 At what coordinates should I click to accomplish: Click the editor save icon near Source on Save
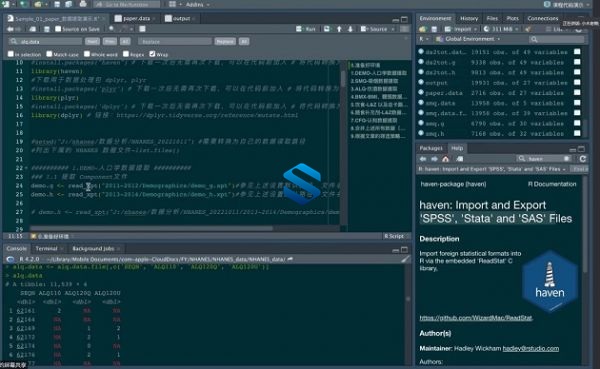(47, 29)
